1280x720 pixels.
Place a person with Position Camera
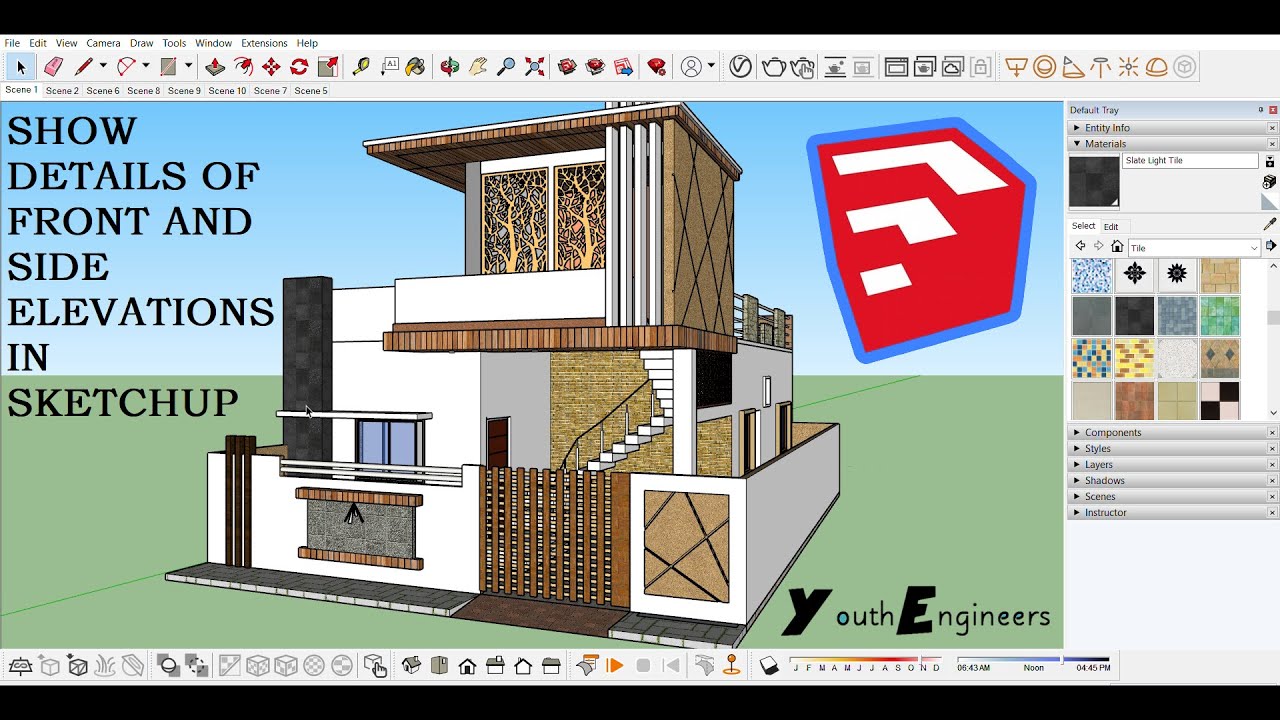coord(731,665)
